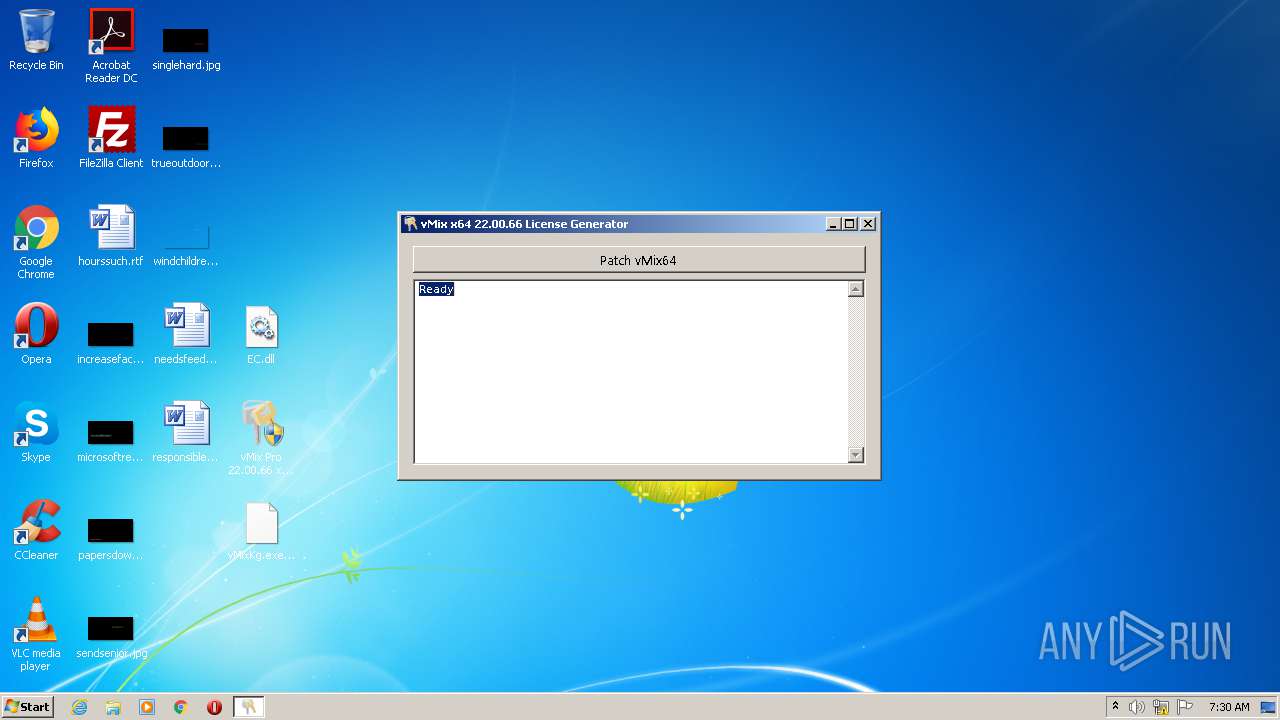This screenshot has width=1280, height=720.
Task: Maximize the License Generator window
Action: click(850, 224)
